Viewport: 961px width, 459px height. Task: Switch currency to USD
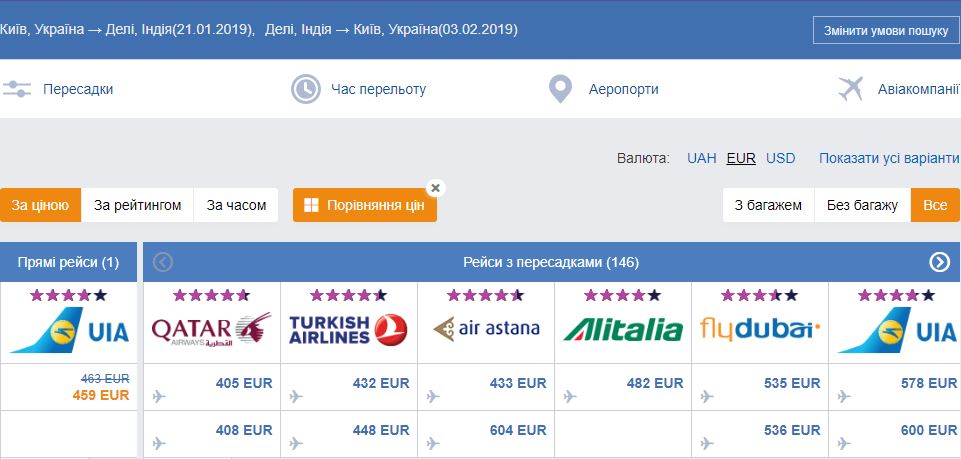[781, 158]
